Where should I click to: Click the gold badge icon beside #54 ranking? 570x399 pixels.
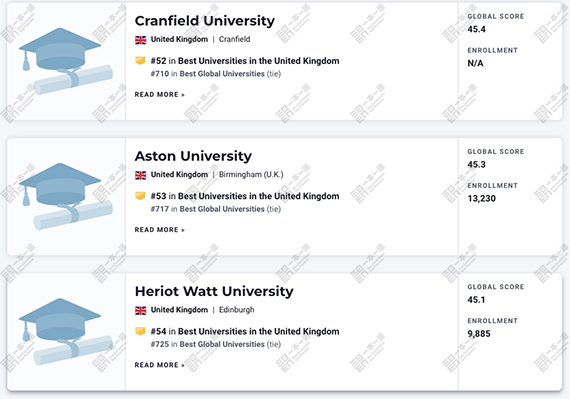point(140,331)
